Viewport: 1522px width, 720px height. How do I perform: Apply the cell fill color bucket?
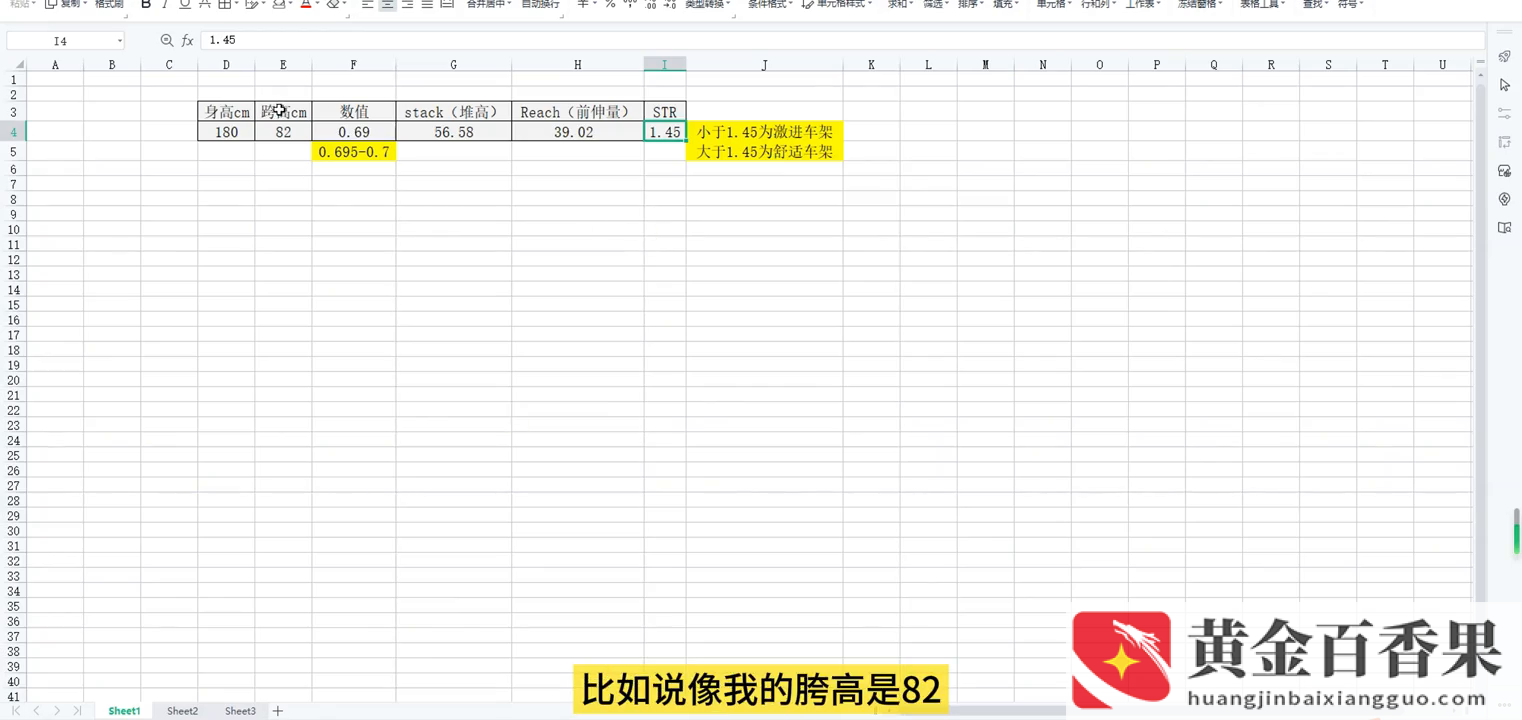pyautogui.click(x=279, y=4)
